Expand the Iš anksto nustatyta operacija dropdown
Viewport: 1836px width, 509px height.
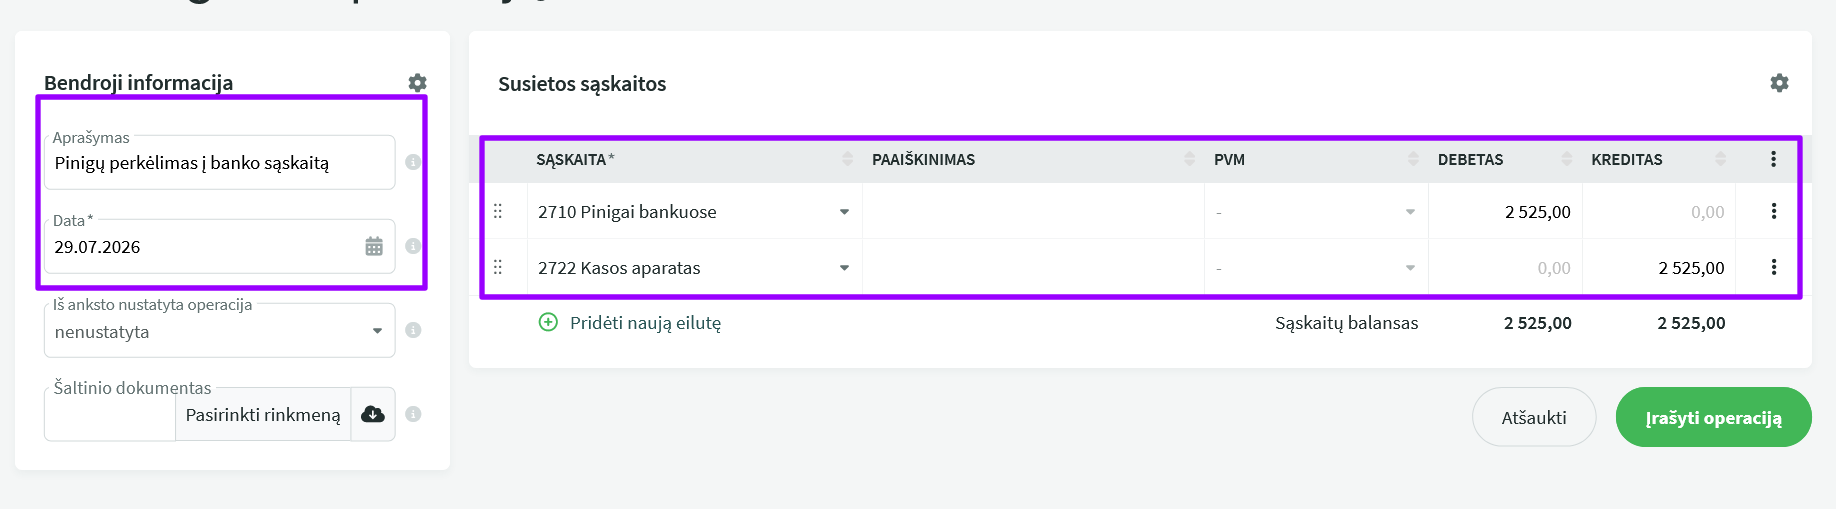(377, 331)
